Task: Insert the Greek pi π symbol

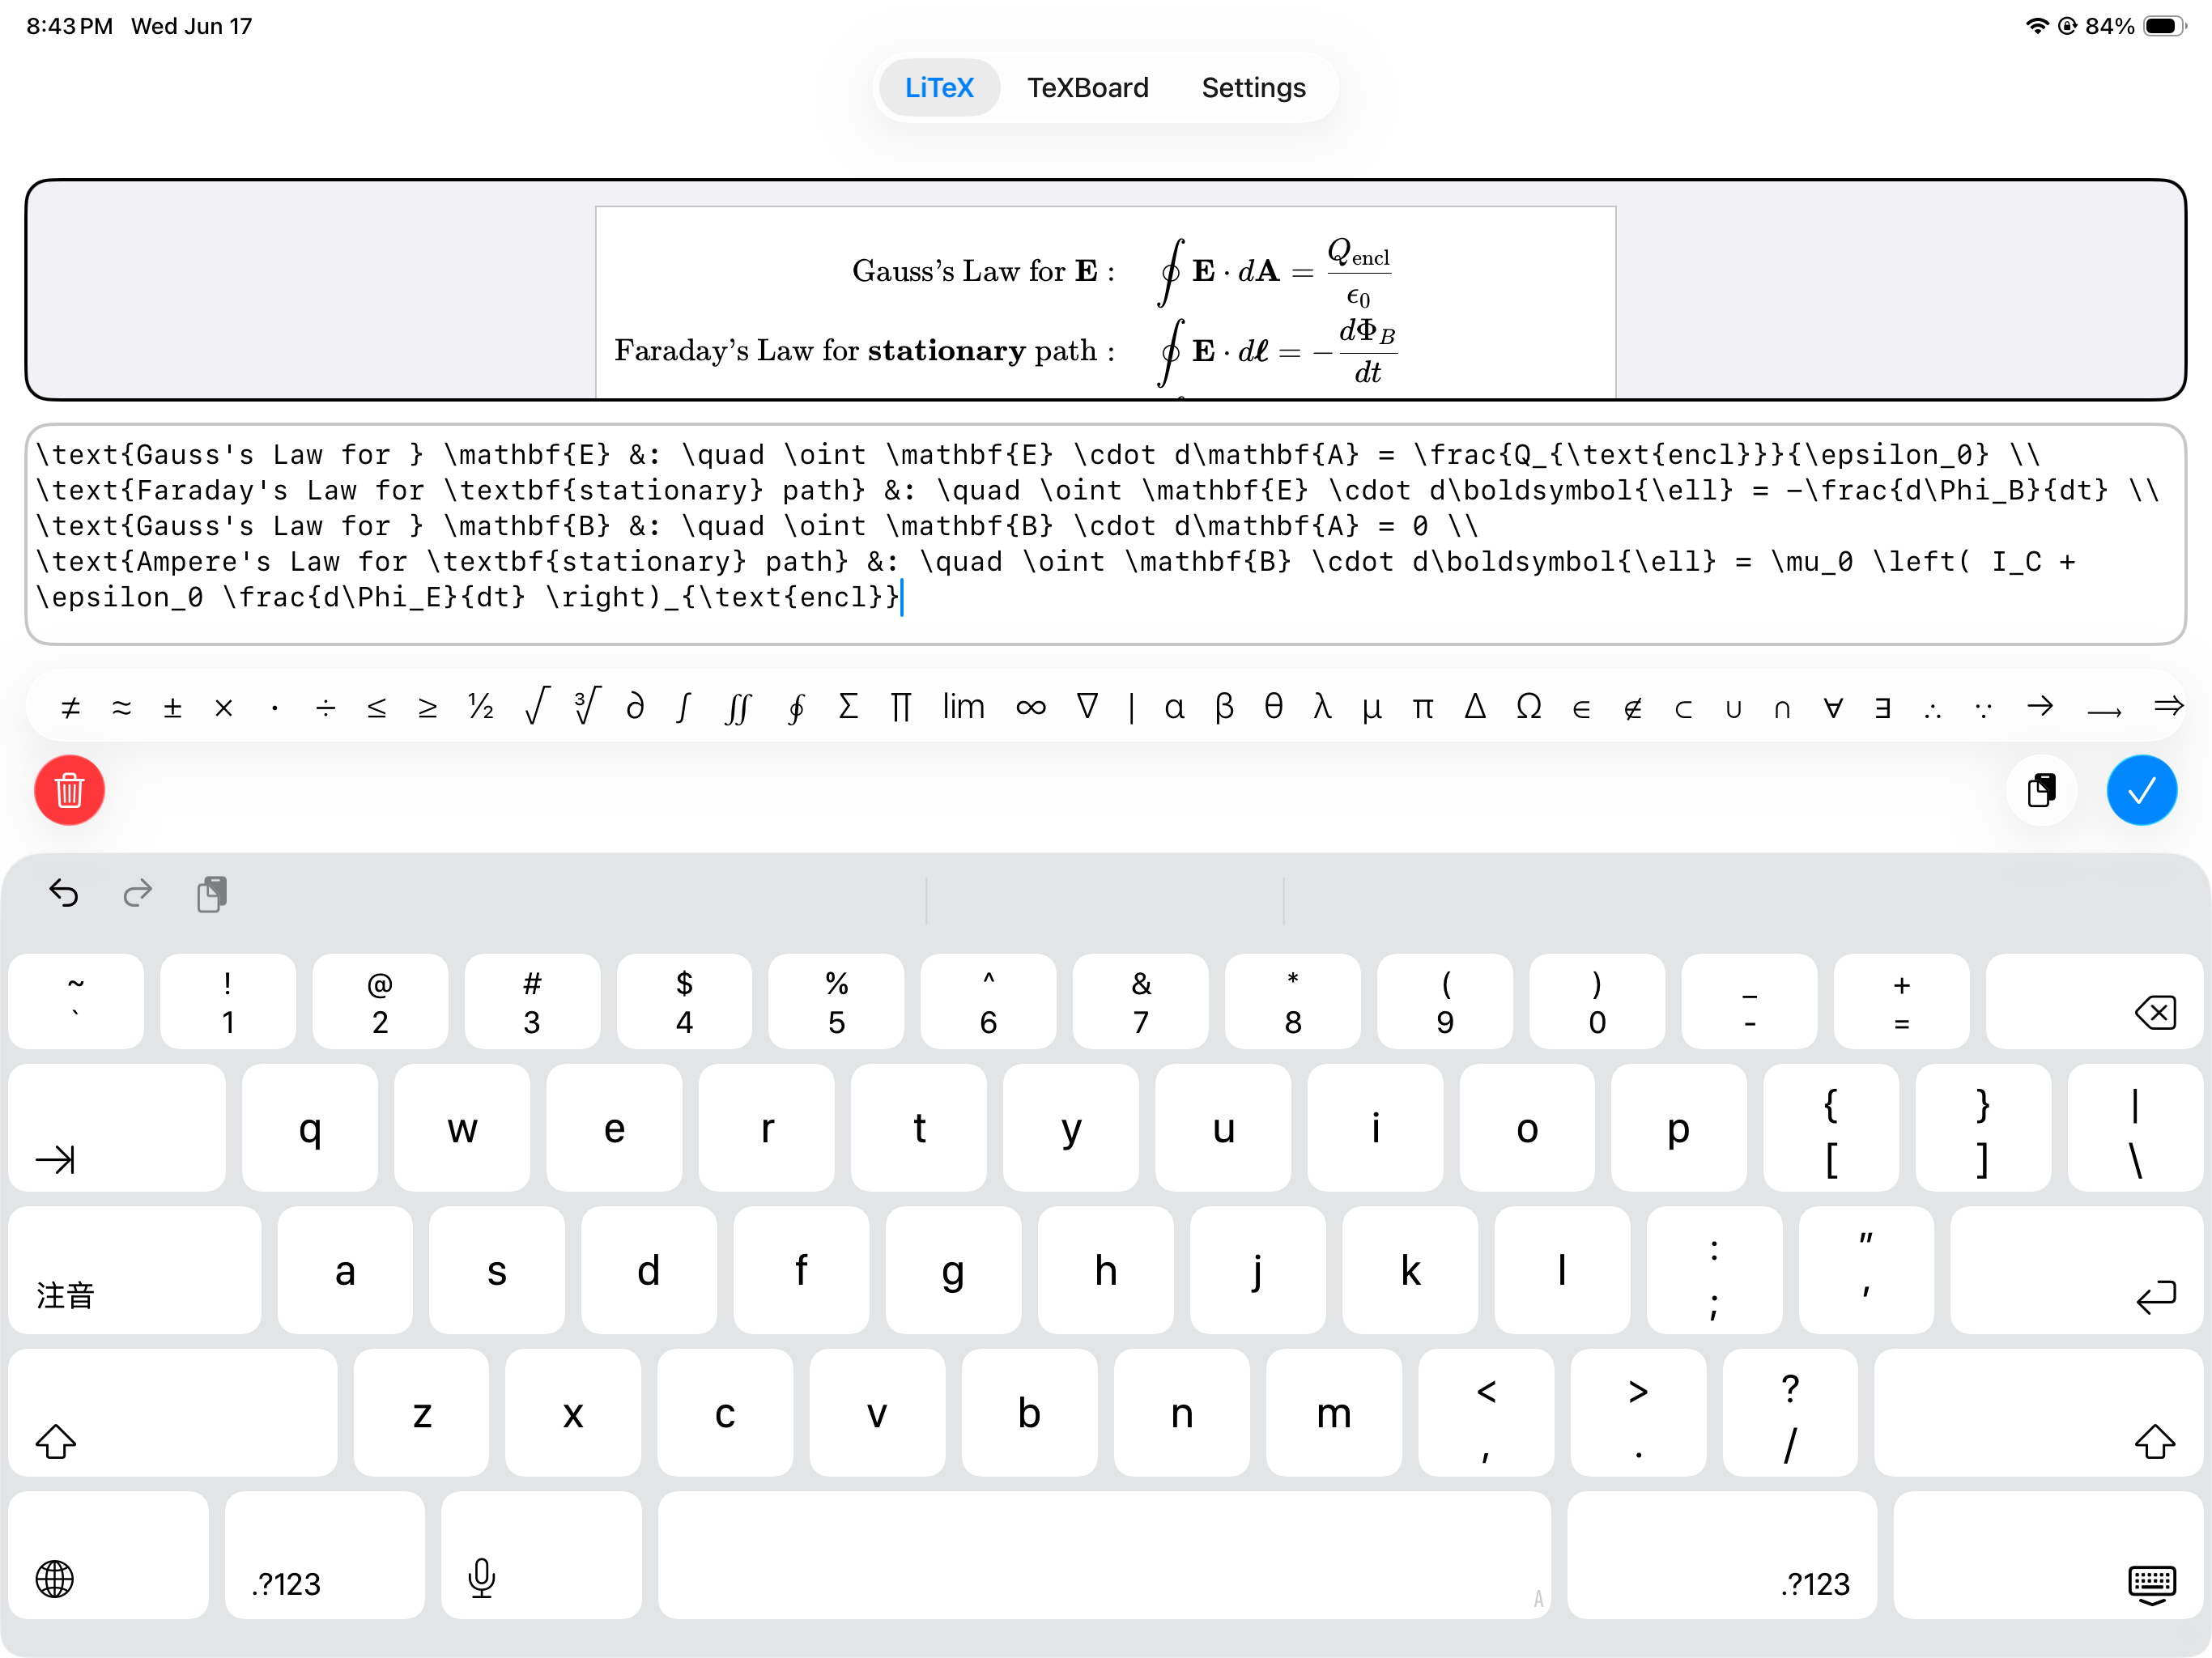Action: coord(1422,708)
